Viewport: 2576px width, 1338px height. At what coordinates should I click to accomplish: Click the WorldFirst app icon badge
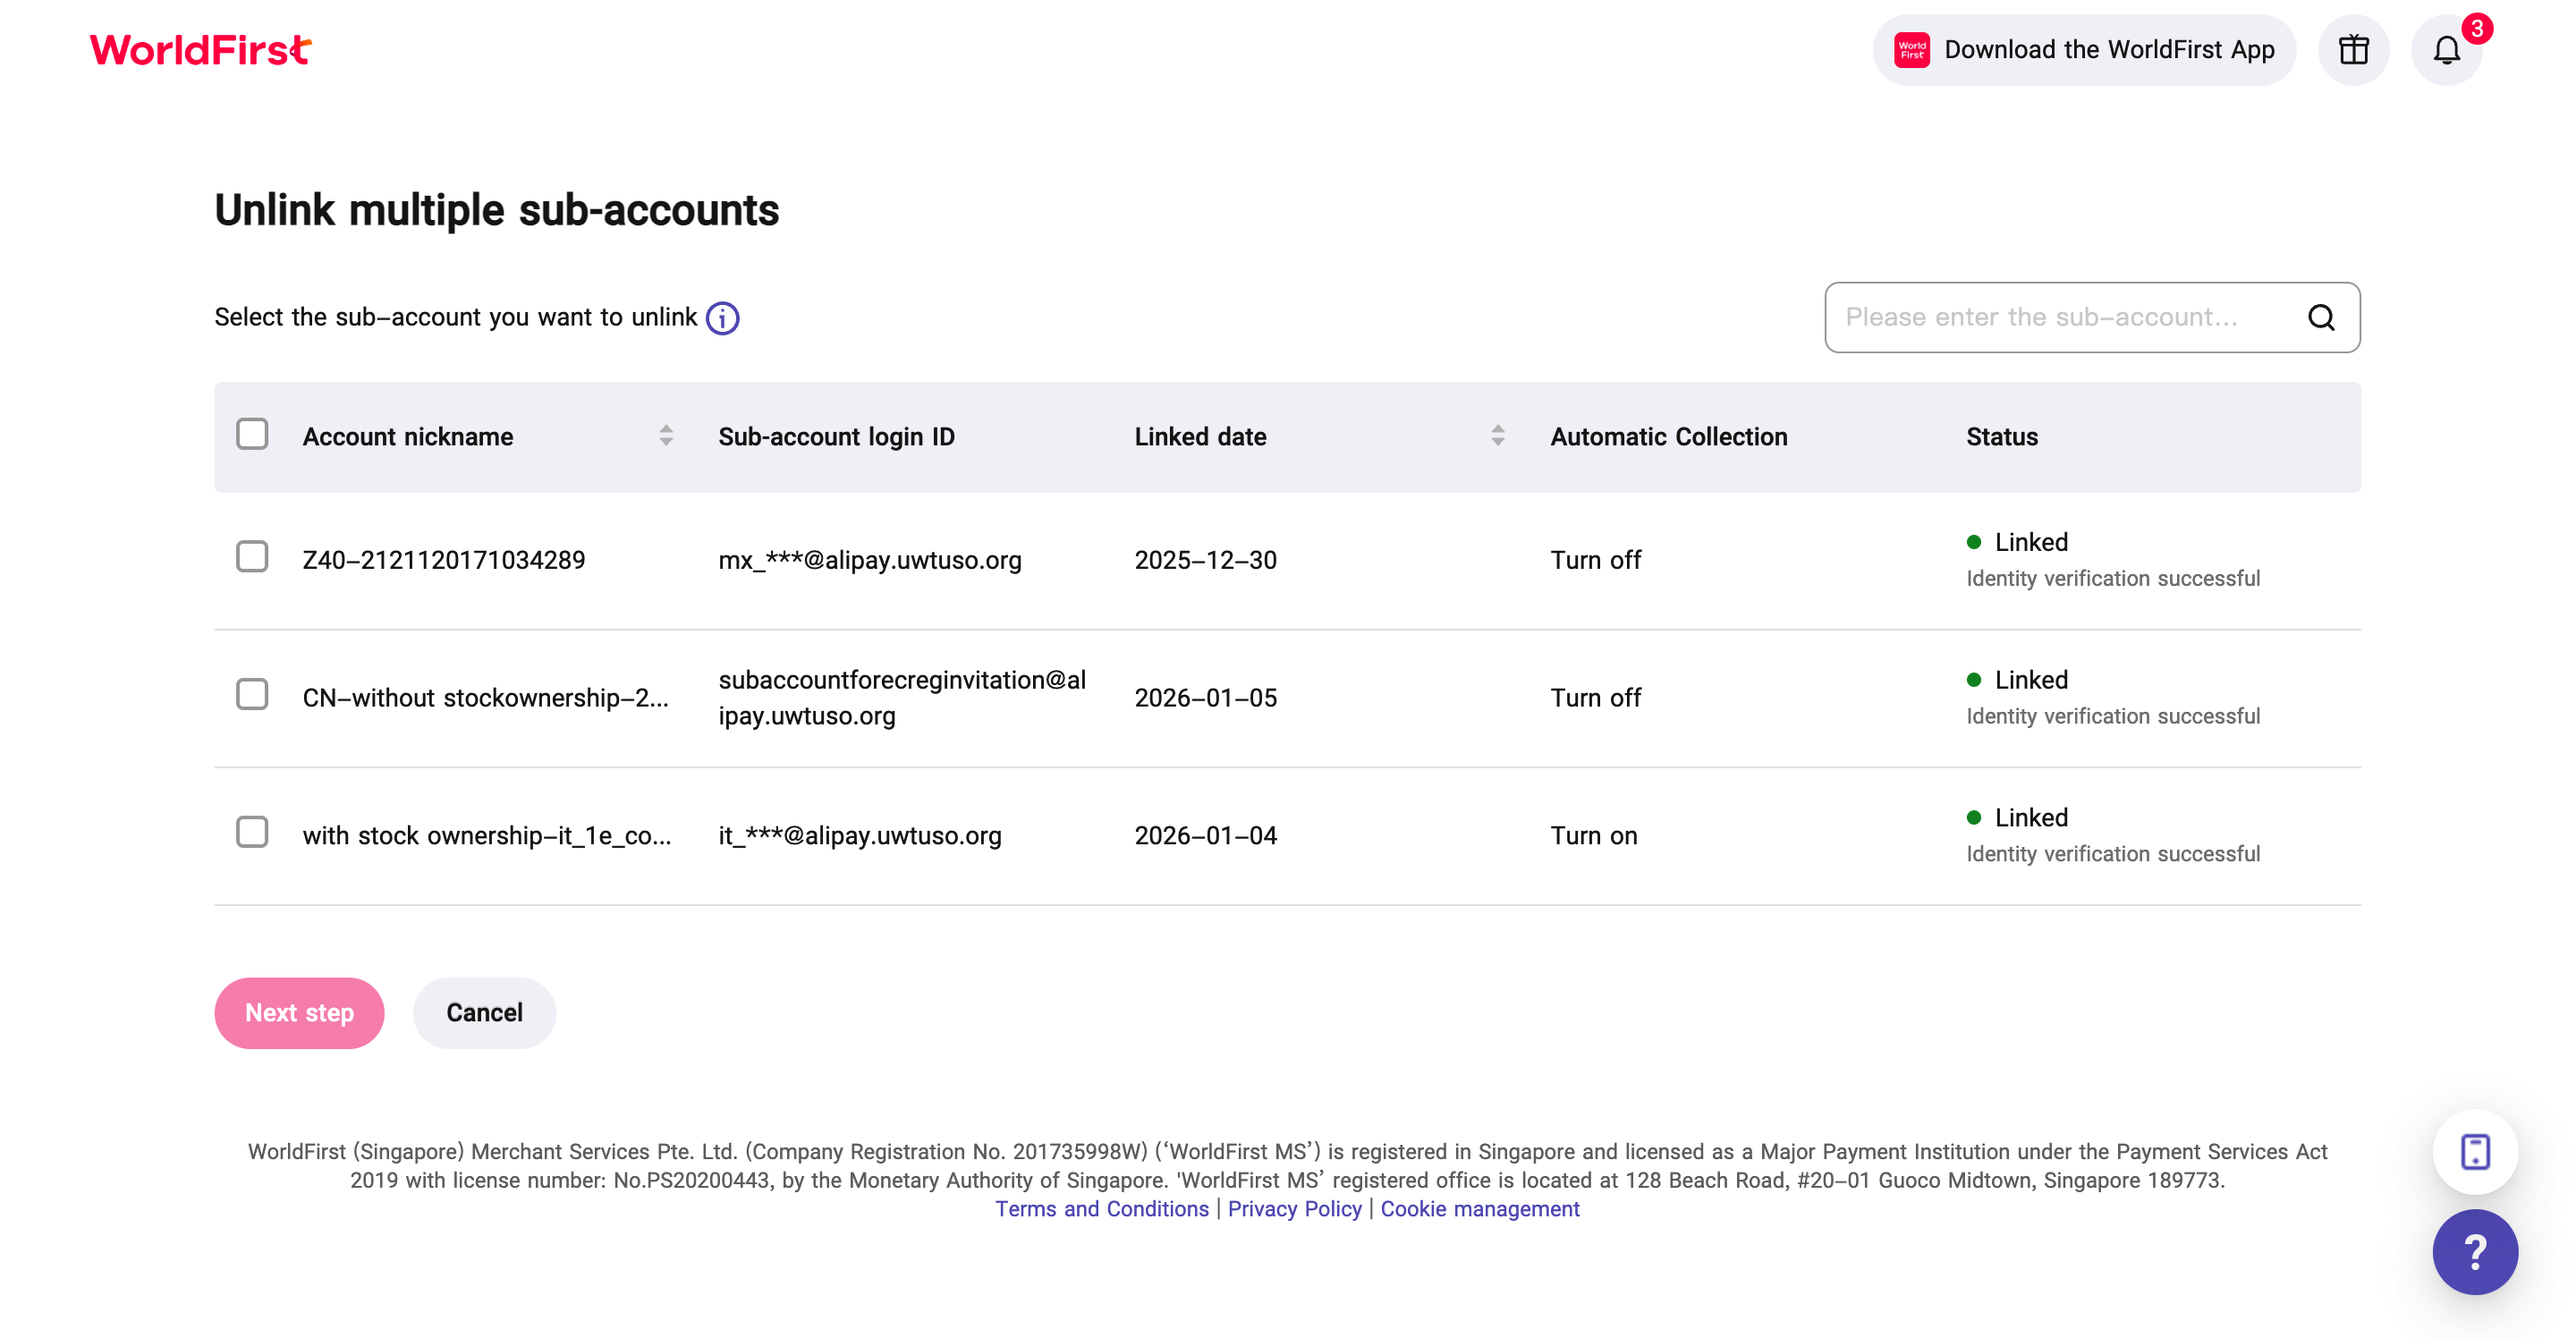point(1911,50)
